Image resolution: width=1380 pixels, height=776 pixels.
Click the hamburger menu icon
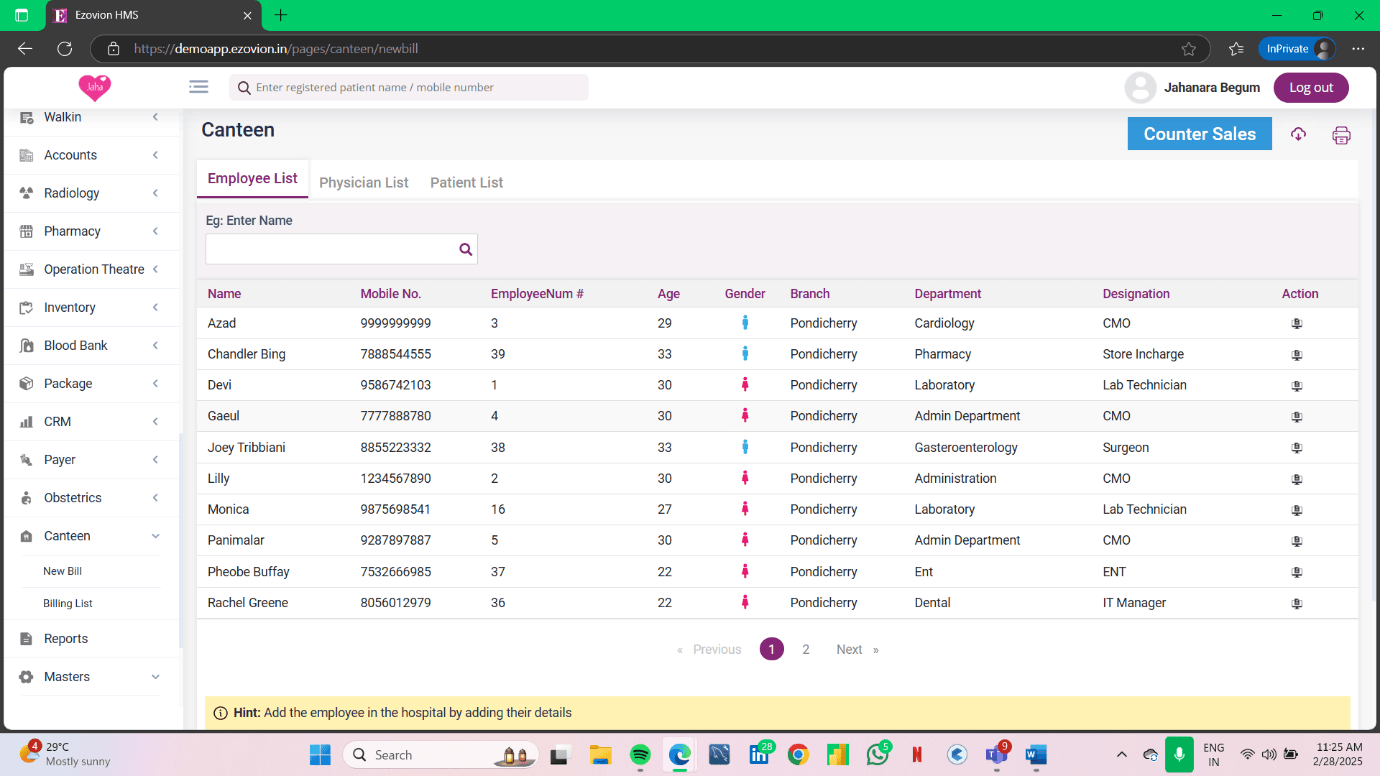click(199, 87)
